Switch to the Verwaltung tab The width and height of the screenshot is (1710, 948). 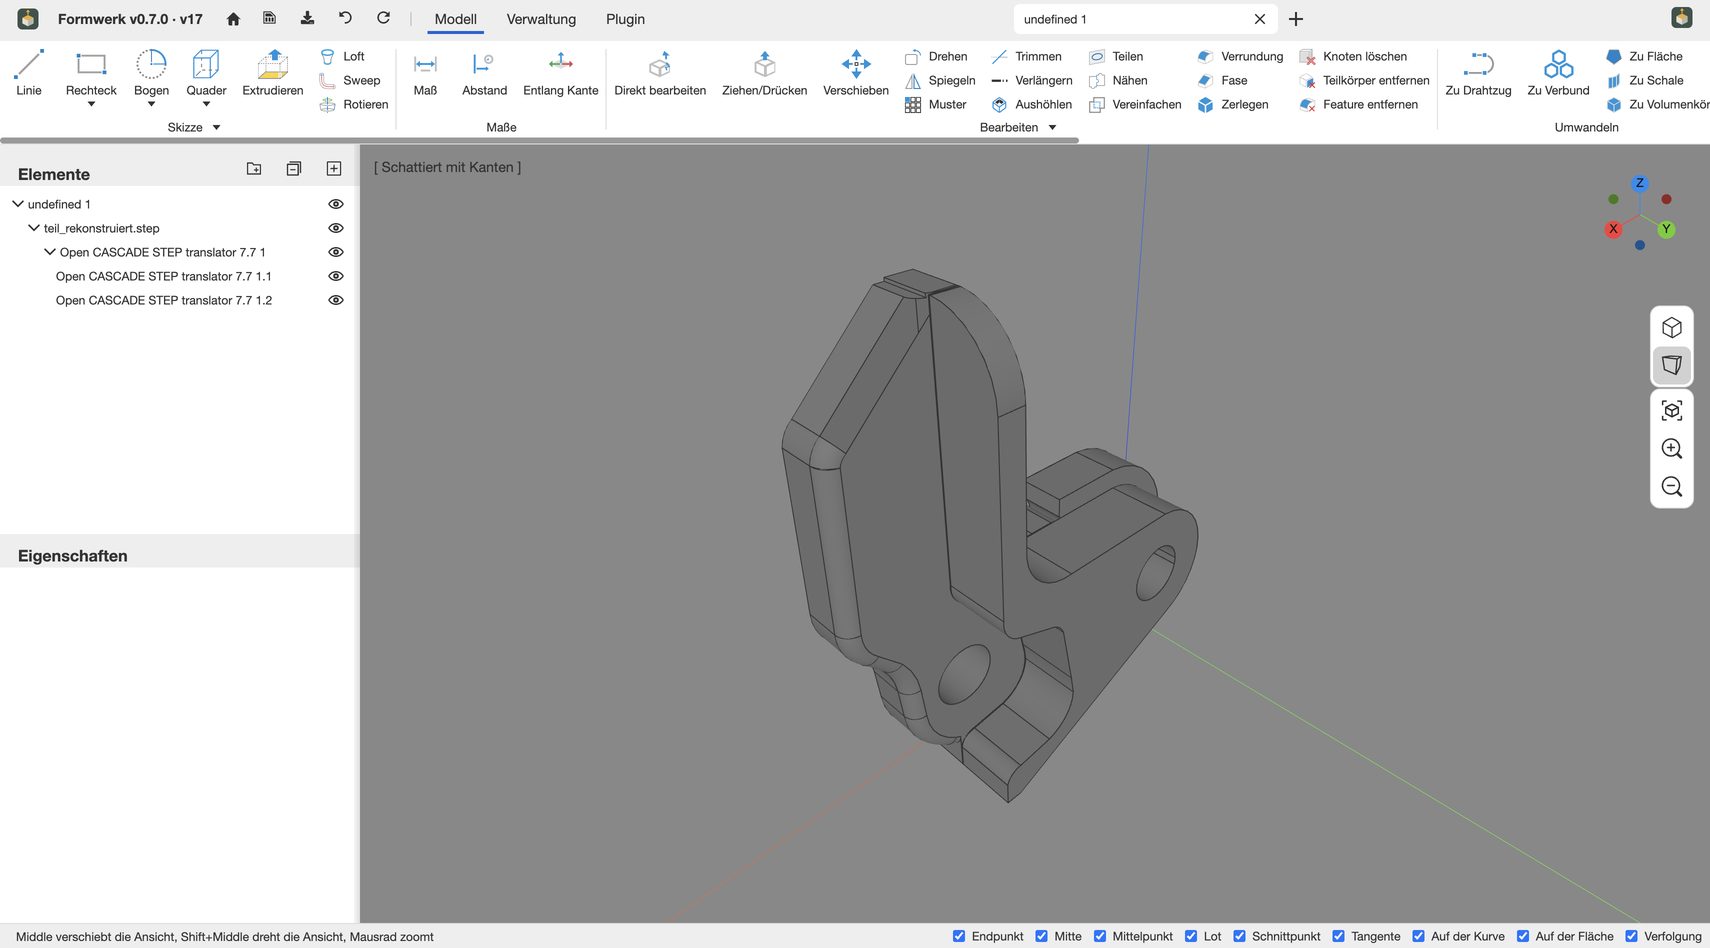pos(541,19)
